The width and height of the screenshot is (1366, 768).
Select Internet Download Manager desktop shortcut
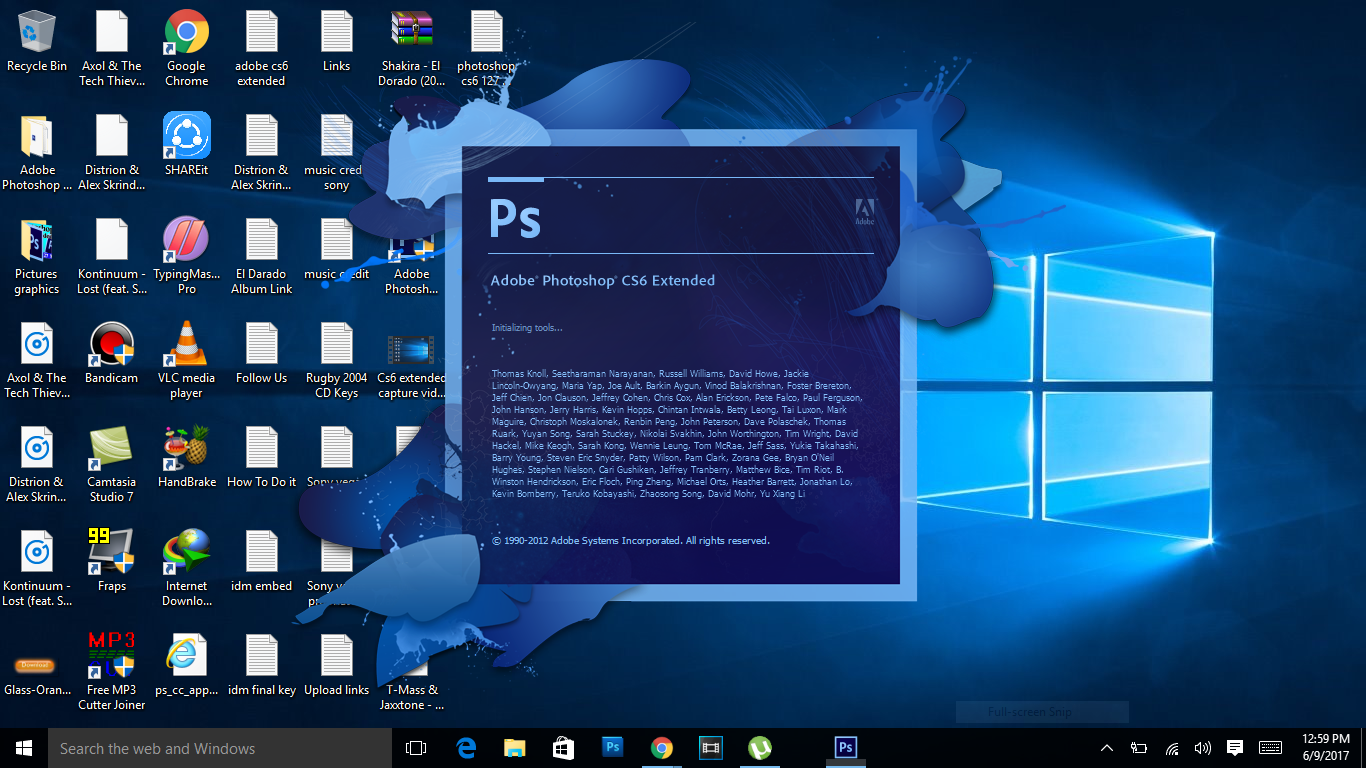click(x=187, y=568)
